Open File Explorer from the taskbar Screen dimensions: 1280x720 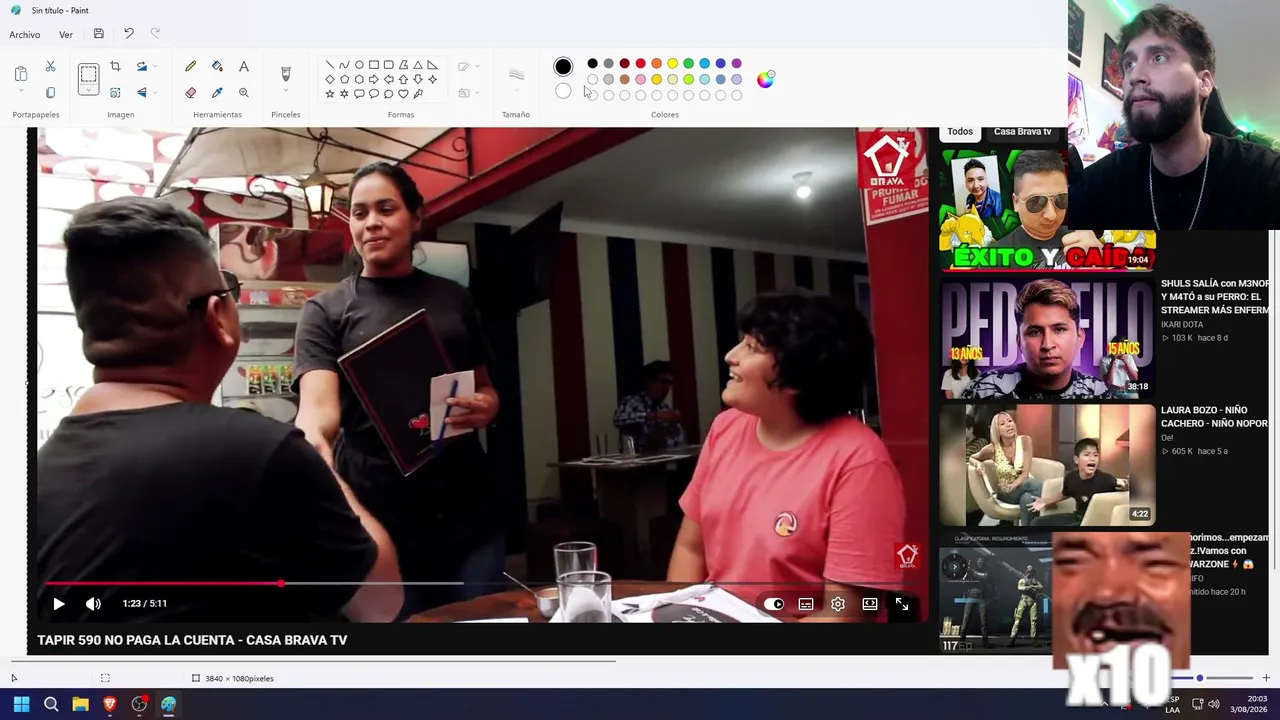[80, 704]
